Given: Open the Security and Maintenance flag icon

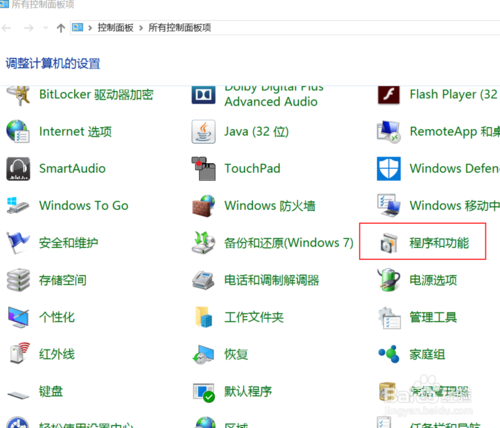Looking at the screenshot, I should [x=18, y=243].
